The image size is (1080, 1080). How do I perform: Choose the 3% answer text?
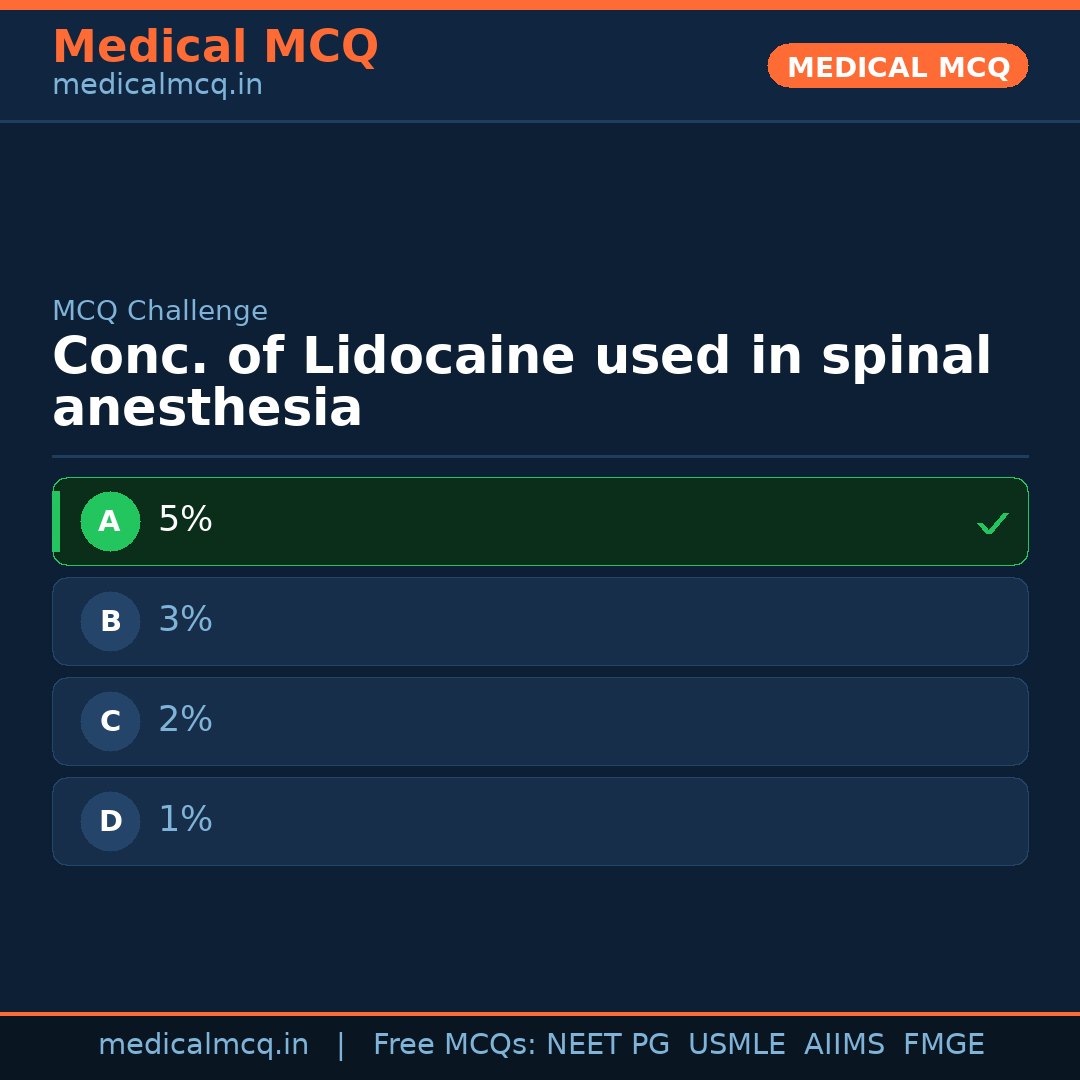(185, 620)
